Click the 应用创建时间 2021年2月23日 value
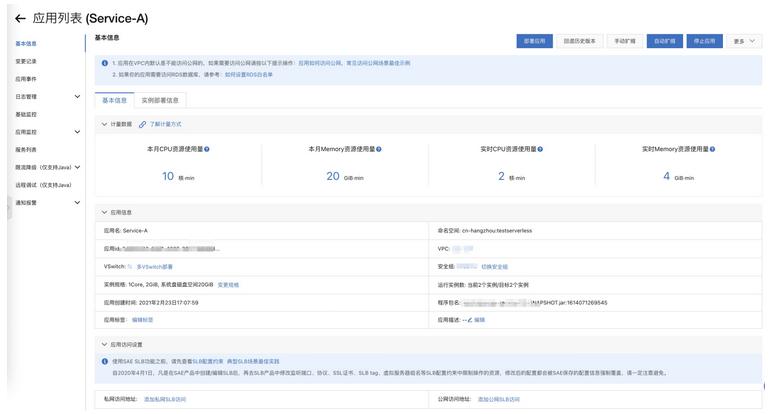 [x=169, y=303]
